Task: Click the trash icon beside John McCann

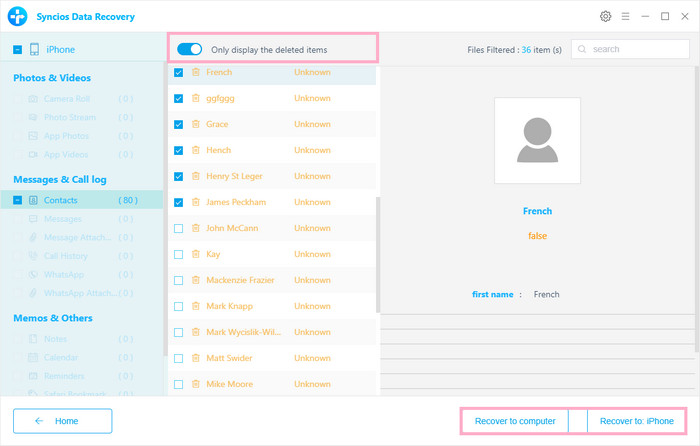Action: 196,228
